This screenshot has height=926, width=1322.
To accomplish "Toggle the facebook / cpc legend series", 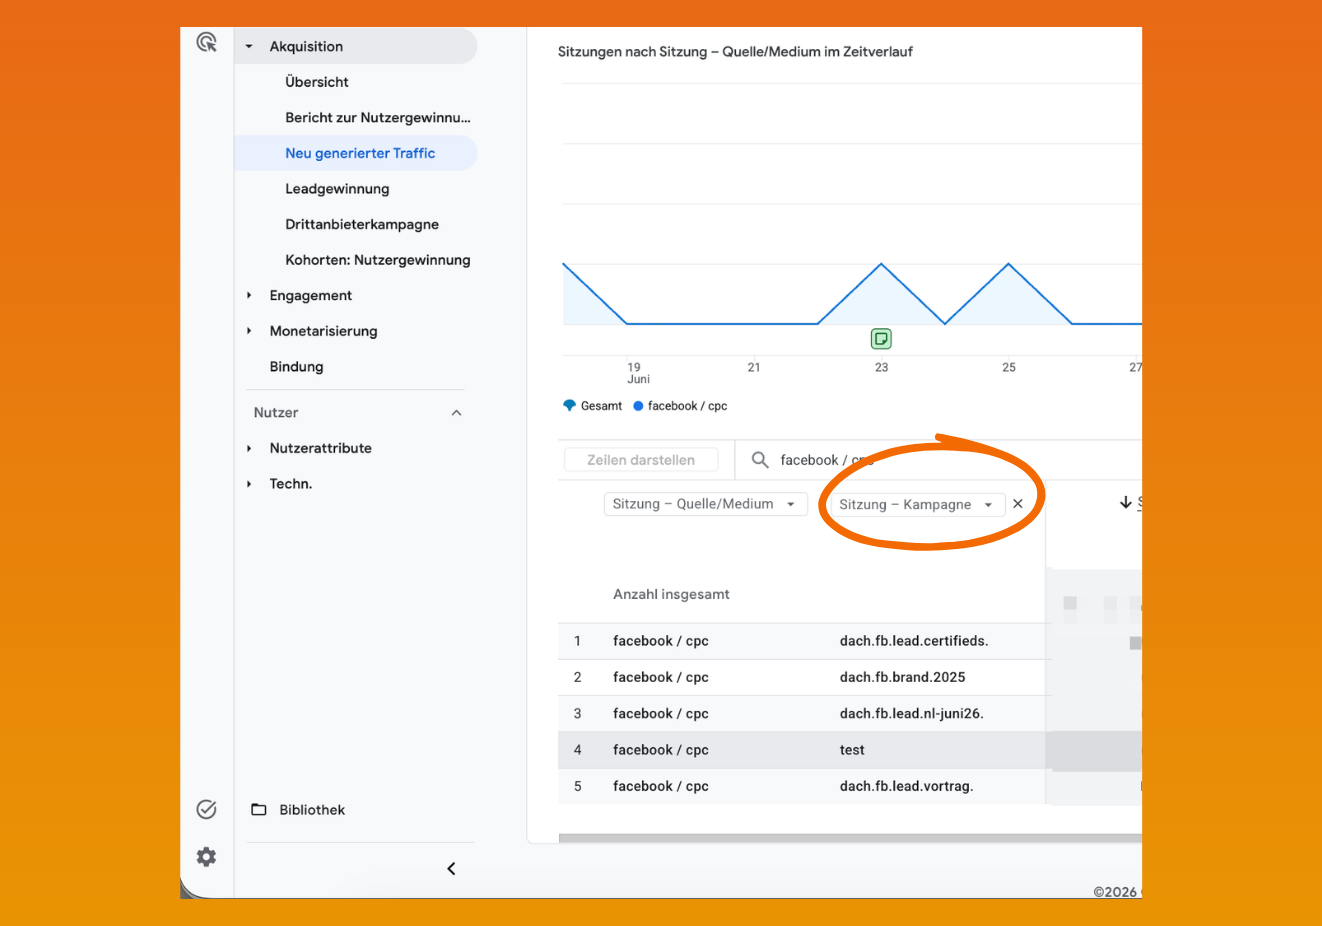I will (680, 406).
